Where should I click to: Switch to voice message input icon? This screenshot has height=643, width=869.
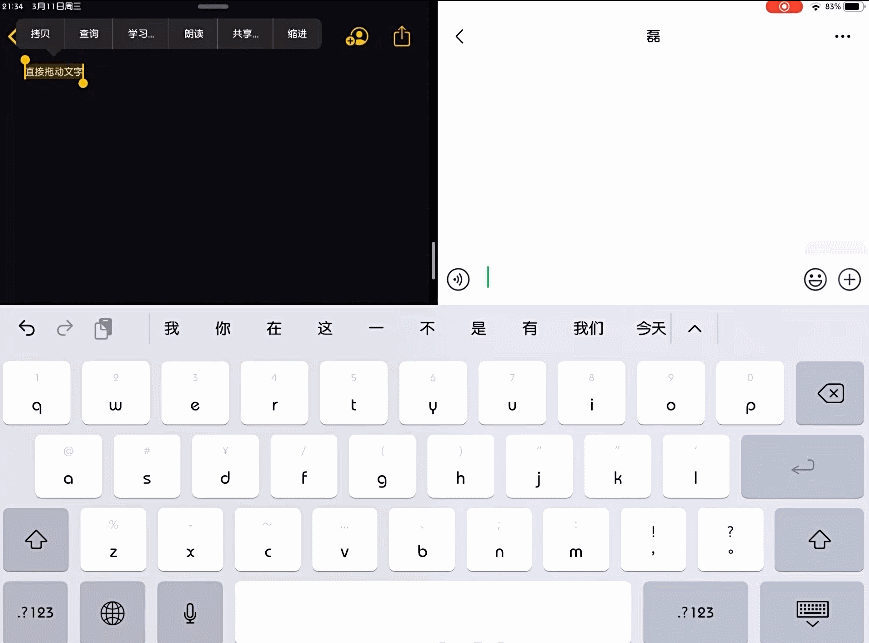pyautogui.click(x=459, y=279)
